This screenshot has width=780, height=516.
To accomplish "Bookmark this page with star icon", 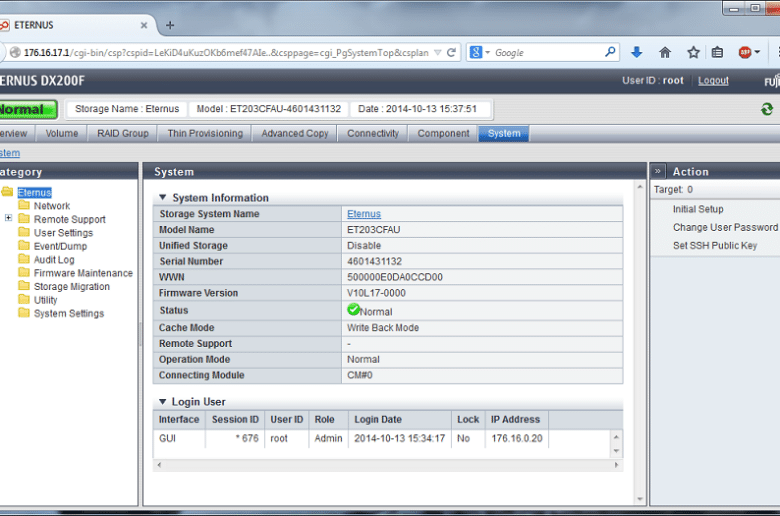I will click(x=693, y=52).
